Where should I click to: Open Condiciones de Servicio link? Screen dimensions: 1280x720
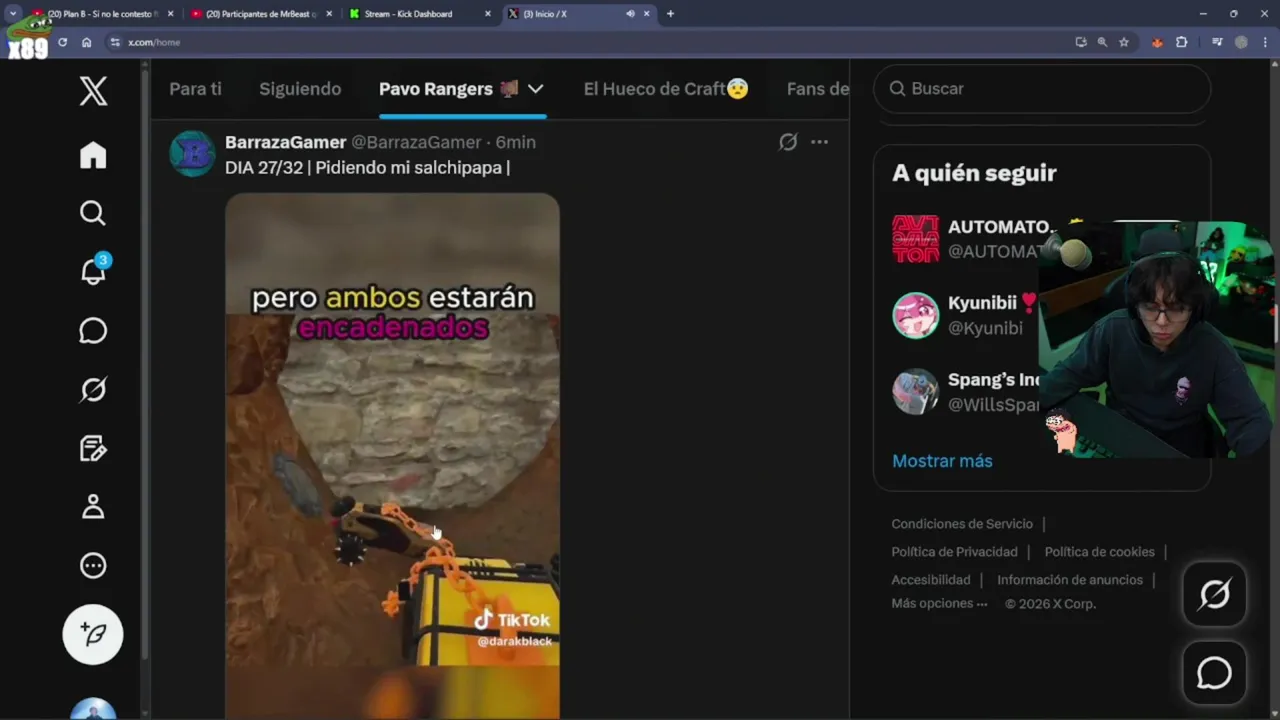962,524
